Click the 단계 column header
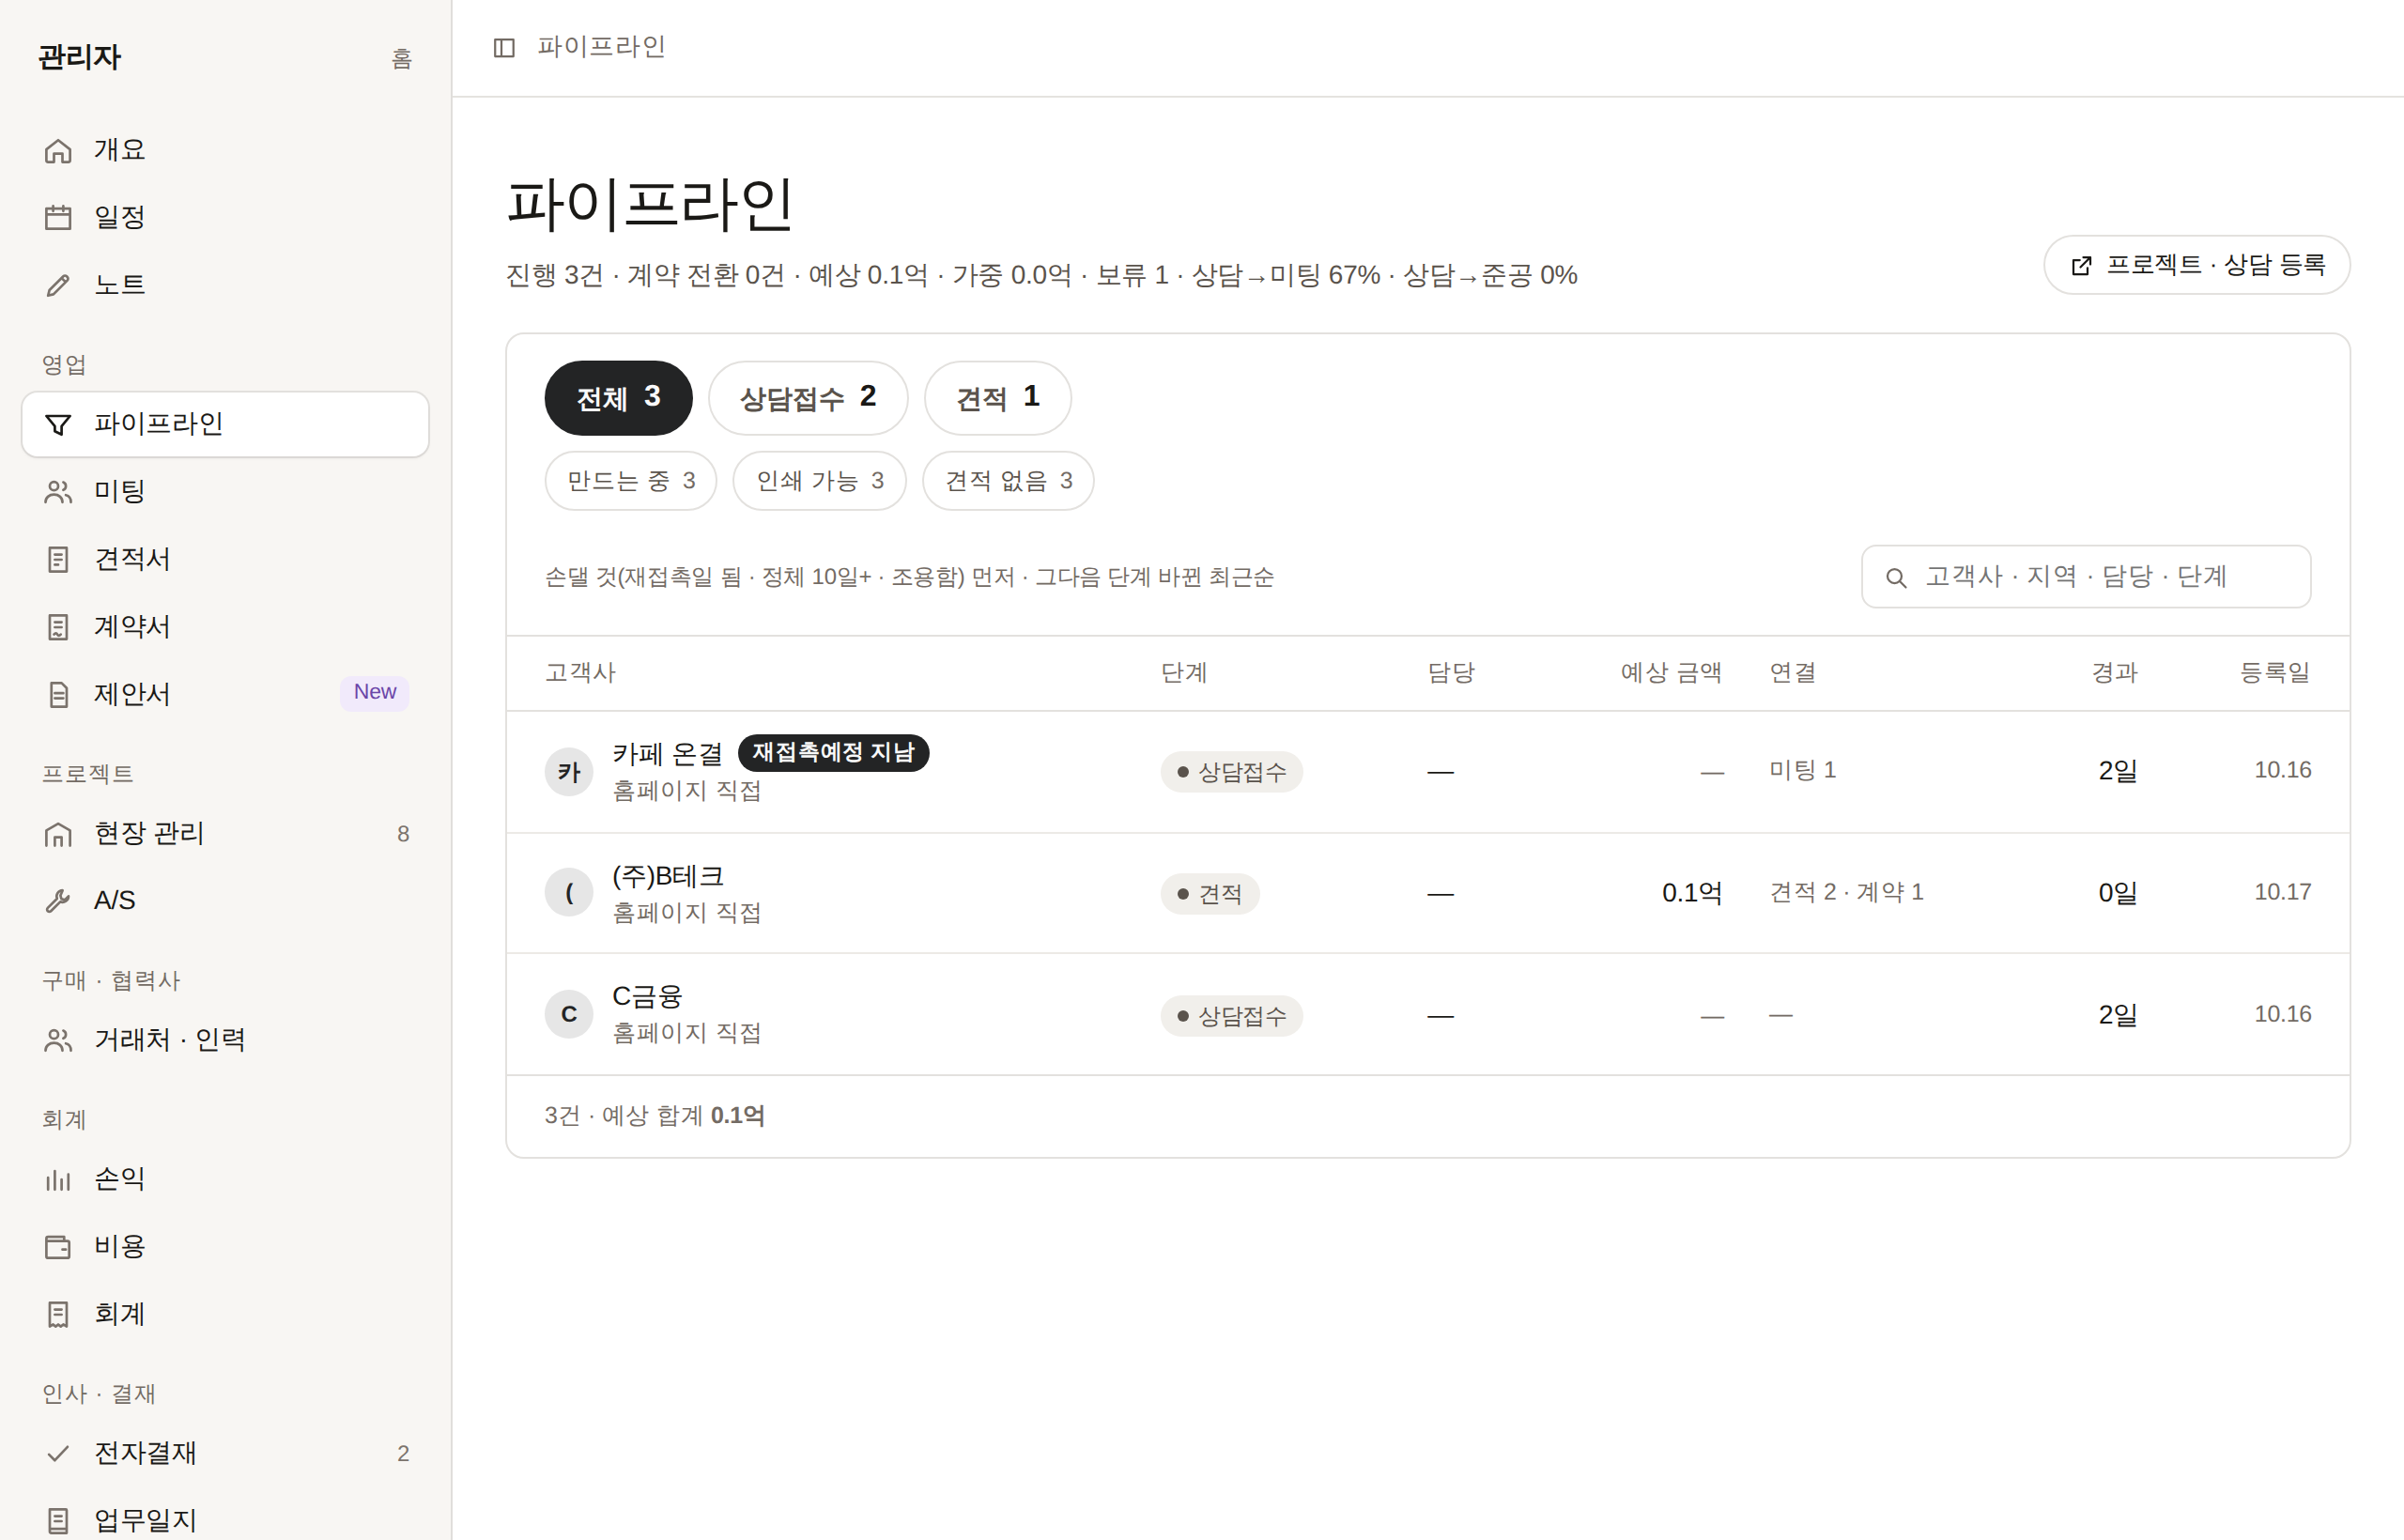This screenshot has height=1540, width=2404. (1184, 673)
